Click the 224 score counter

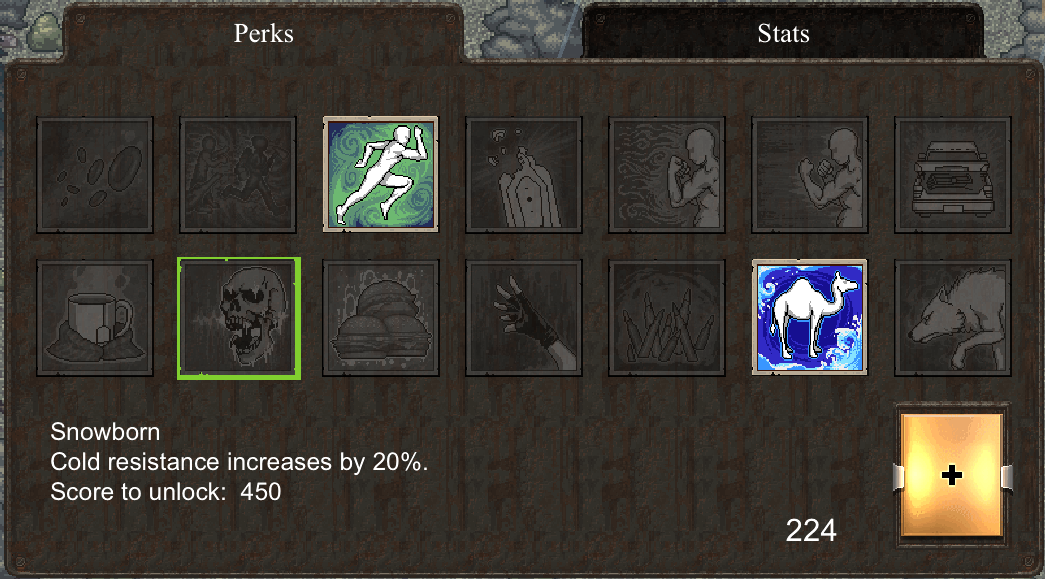pyautogui.click(x=810, y=531)
